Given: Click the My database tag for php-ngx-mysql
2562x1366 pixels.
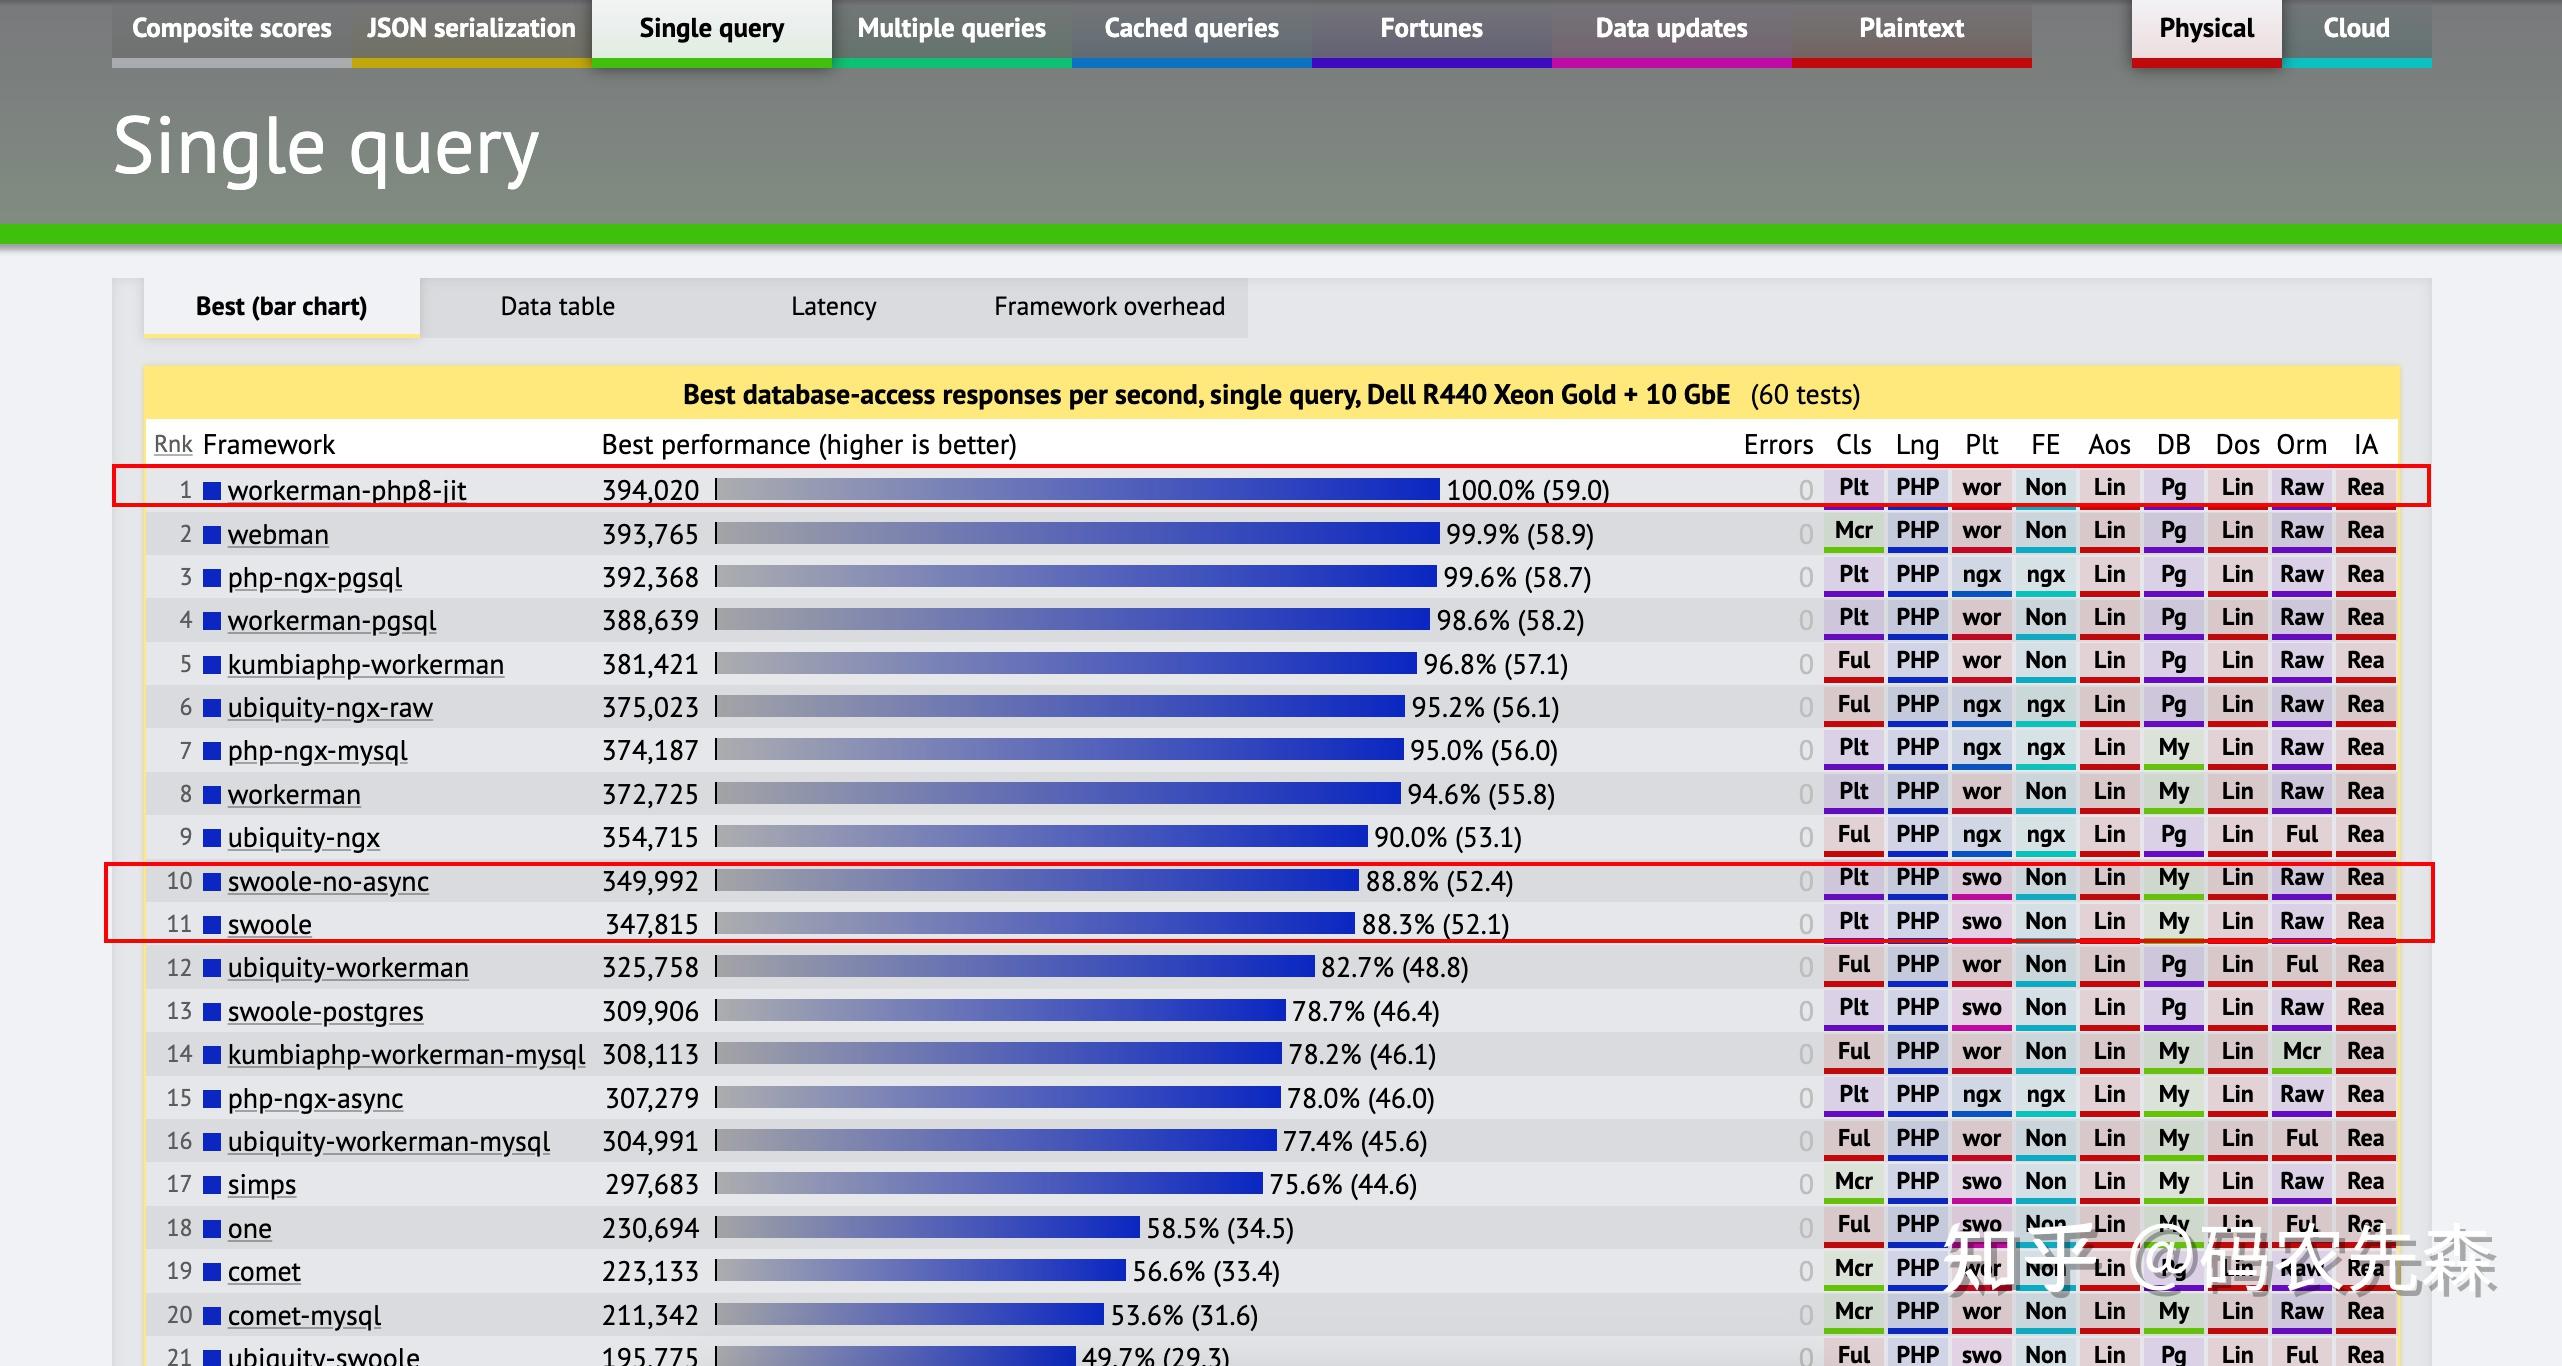Looking at the screenshot, I should tap(2173, 747).
